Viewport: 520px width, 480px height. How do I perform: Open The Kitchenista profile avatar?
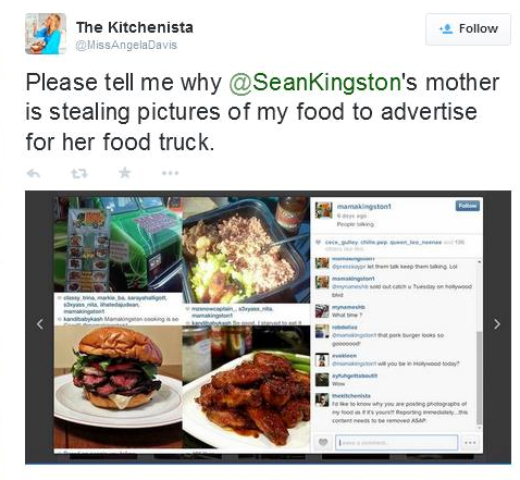tap(46, 33)
